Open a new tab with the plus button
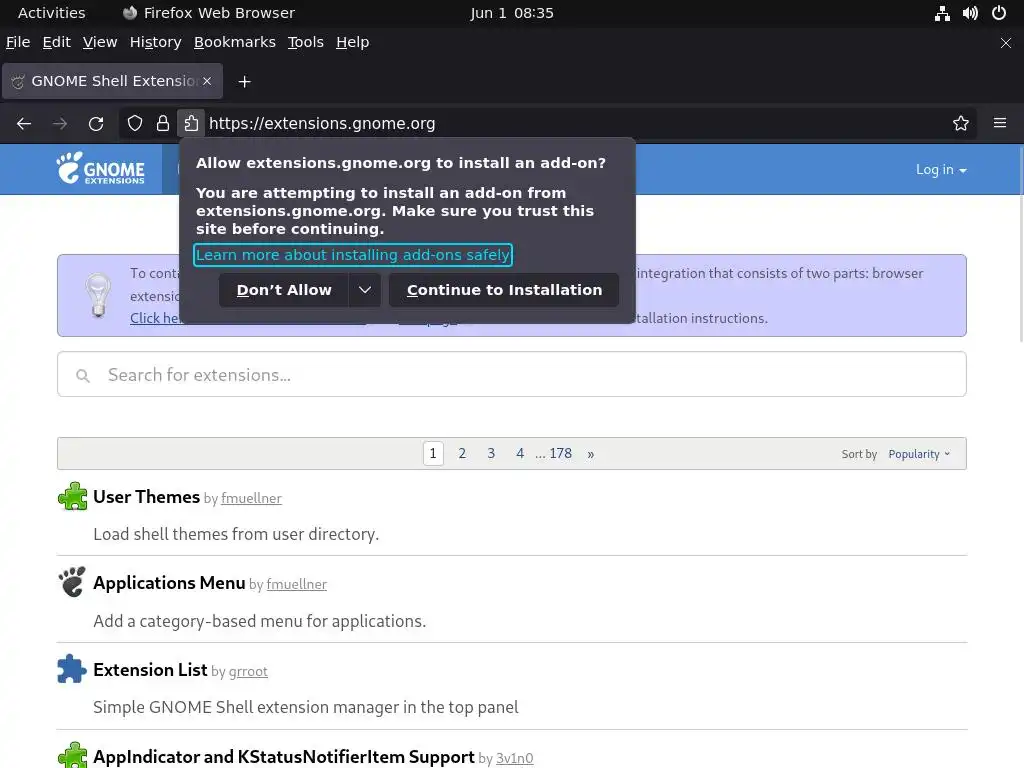This screenshot has width=1024, height=768. (244, 82)
